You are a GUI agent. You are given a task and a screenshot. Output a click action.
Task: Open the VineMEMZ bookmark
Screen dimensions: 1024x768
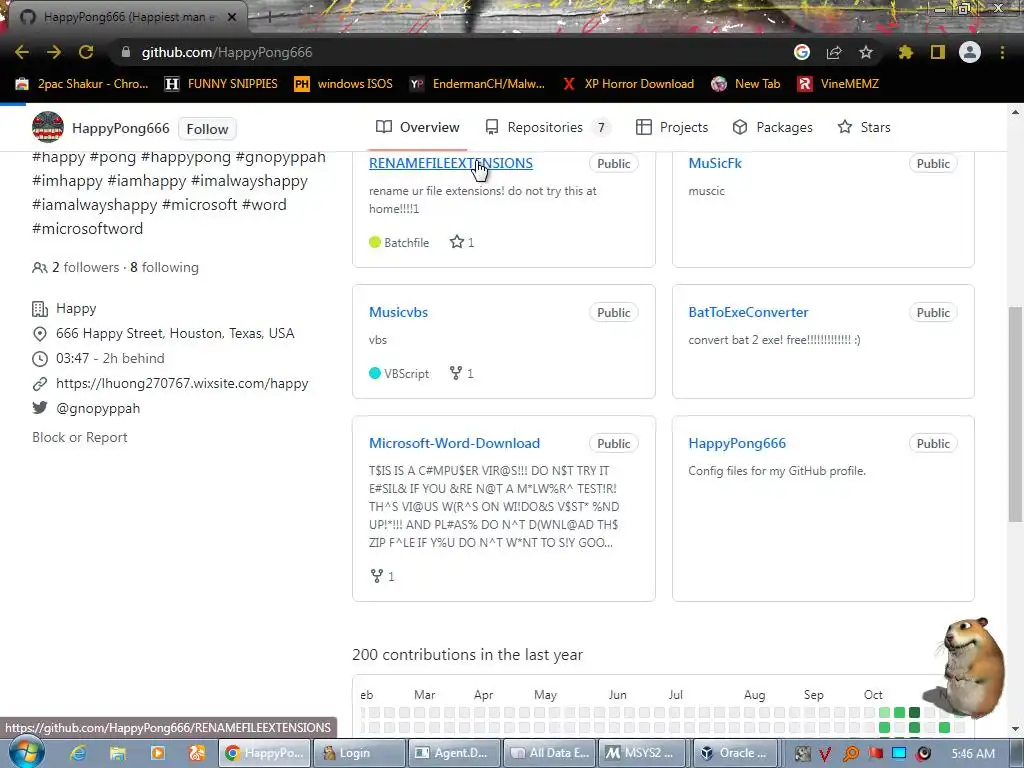[x=839, y=84]
